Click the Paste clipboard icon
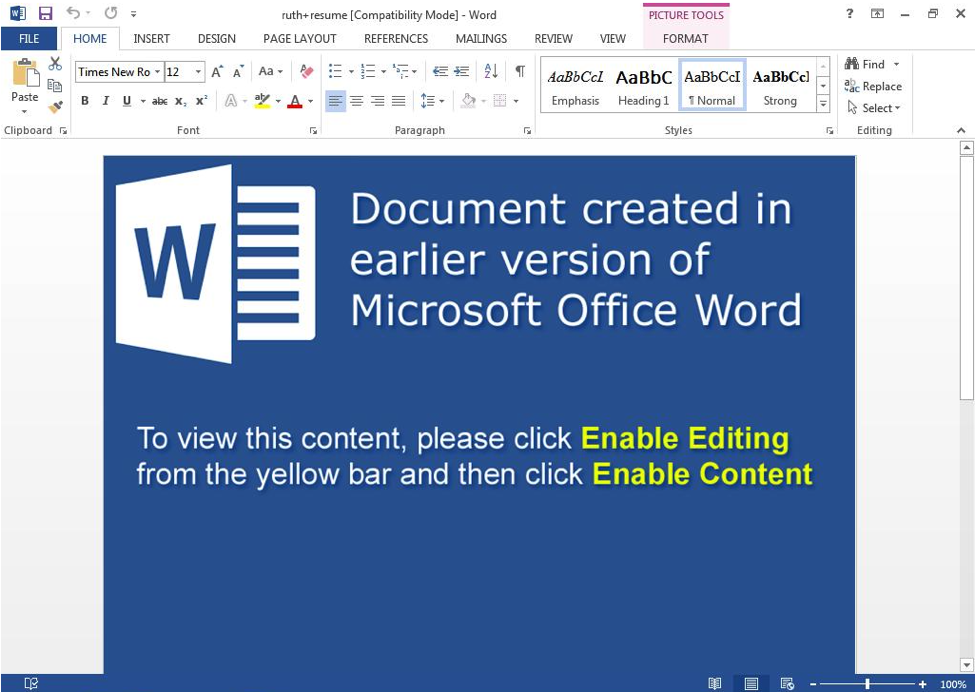This screenshot has width=975, height=692. click(25, 73)
